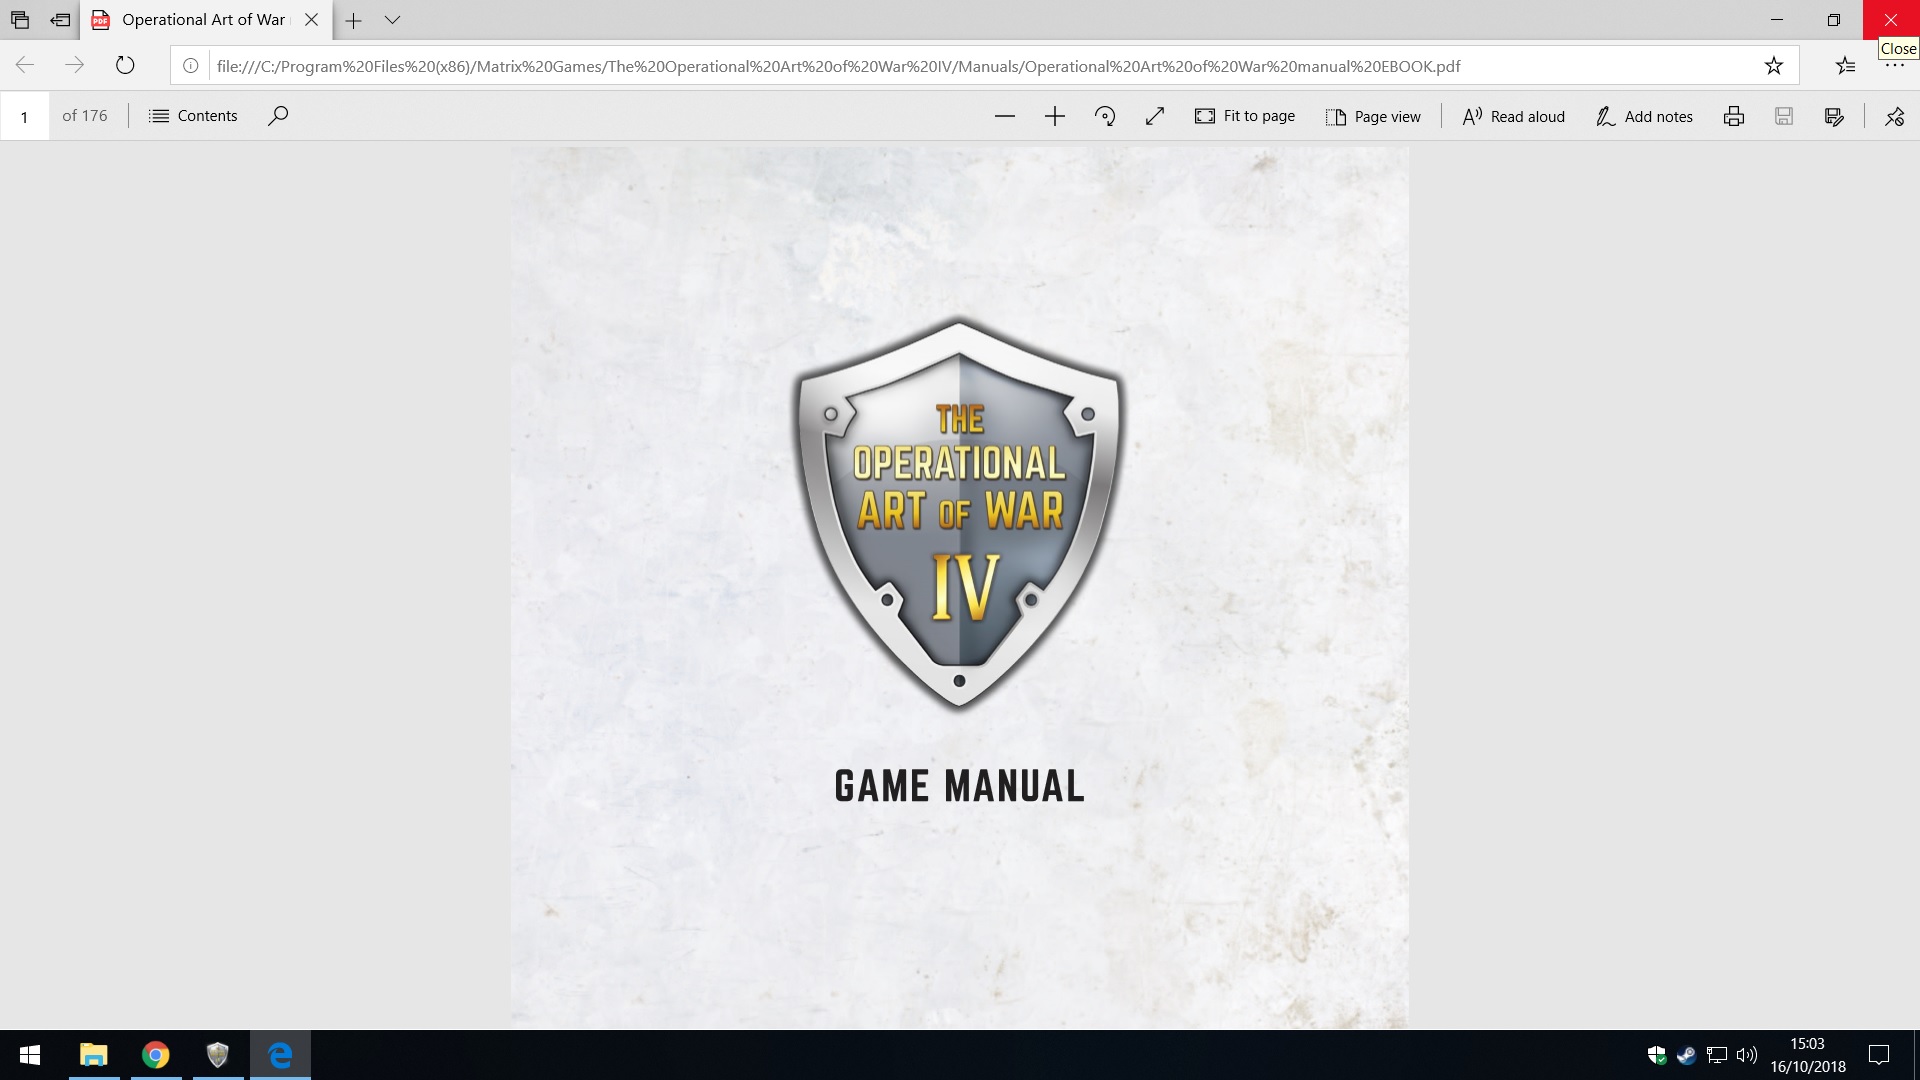
Task: Open Page view options
Action: pyautogui.click(x=1373, y=116)
